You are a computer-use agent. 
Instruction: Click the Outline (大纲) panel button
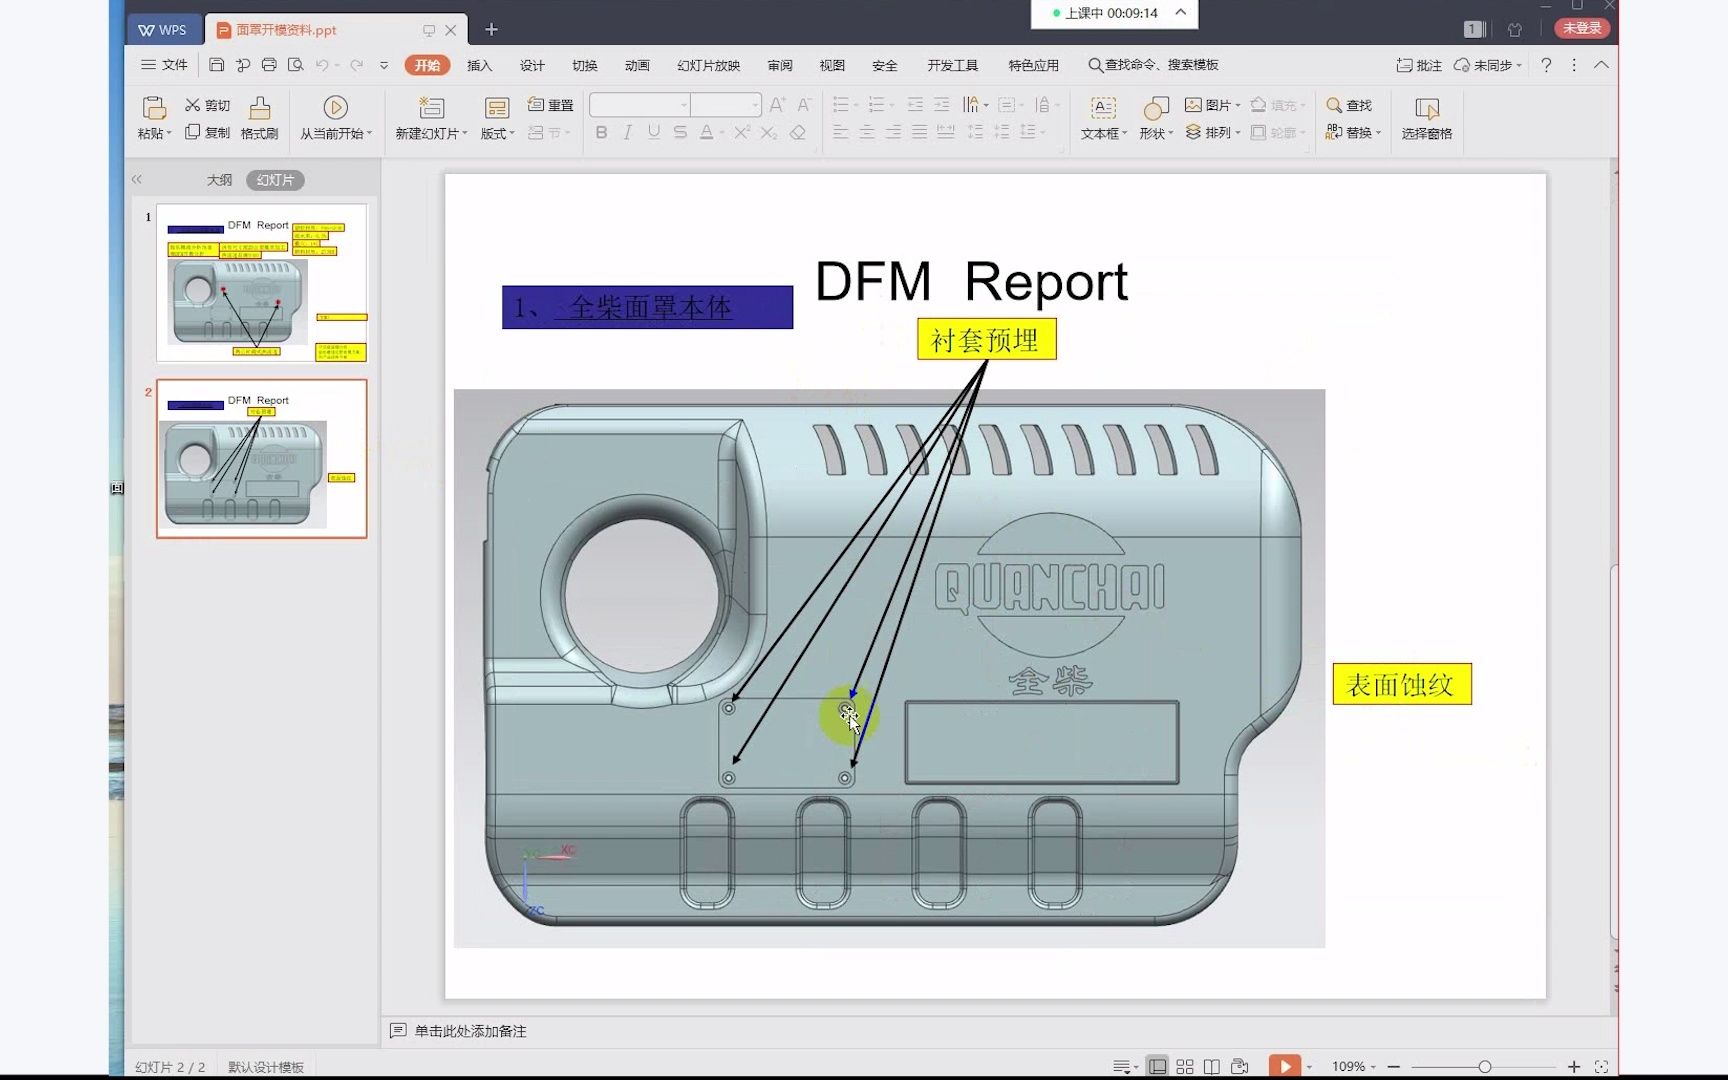click(219, 180)
